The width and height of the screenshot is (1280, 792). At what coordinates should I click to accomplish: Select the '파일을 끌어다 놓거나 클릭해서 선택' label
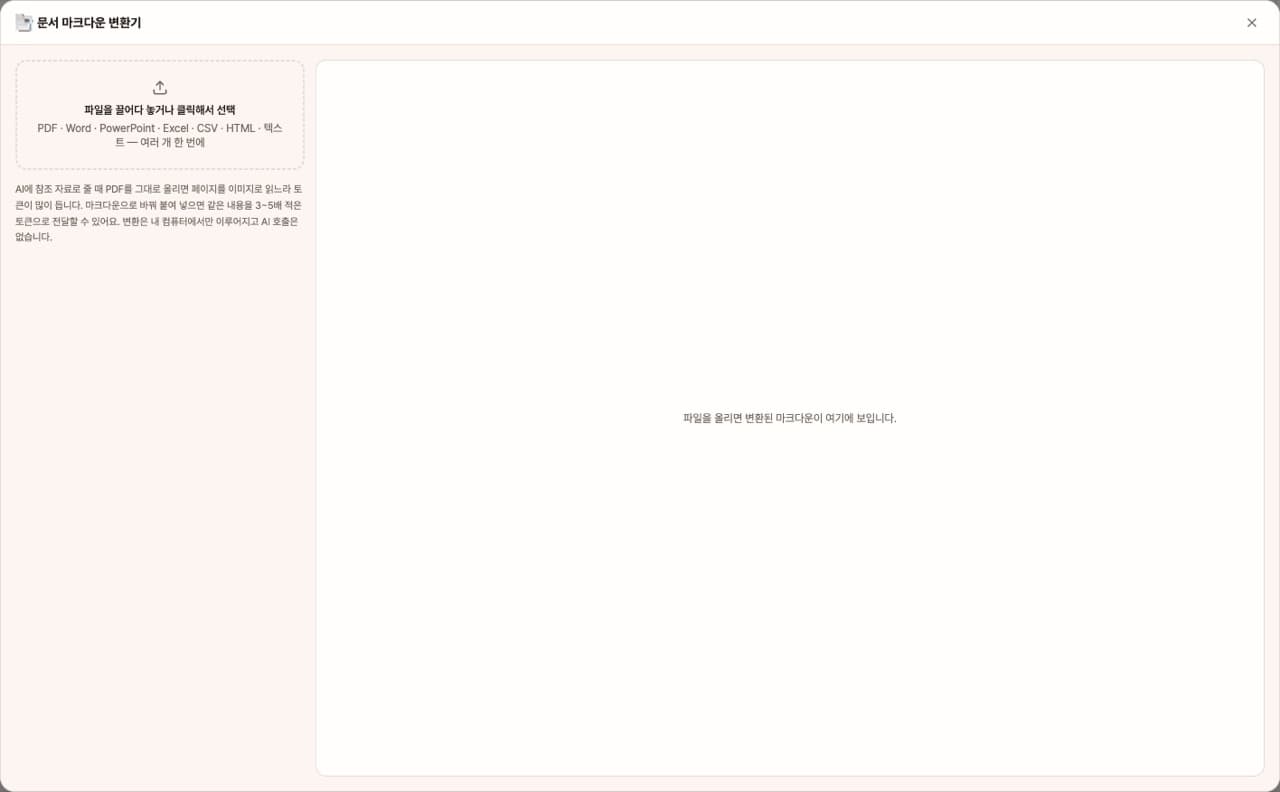(x=160, y=110)
